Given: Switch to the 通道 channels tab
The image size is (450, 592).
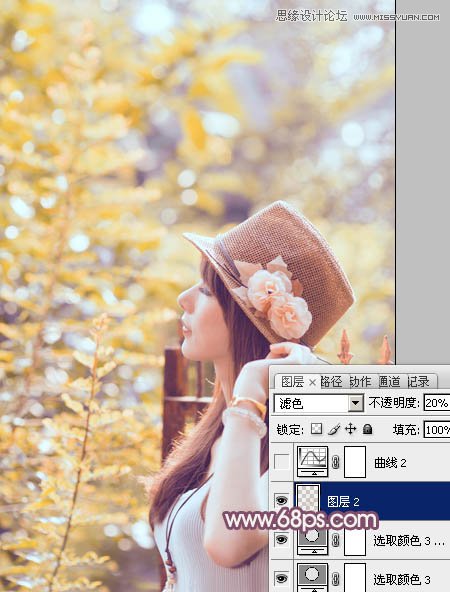Looking at the screenshot, I should (x=389, y=382).
